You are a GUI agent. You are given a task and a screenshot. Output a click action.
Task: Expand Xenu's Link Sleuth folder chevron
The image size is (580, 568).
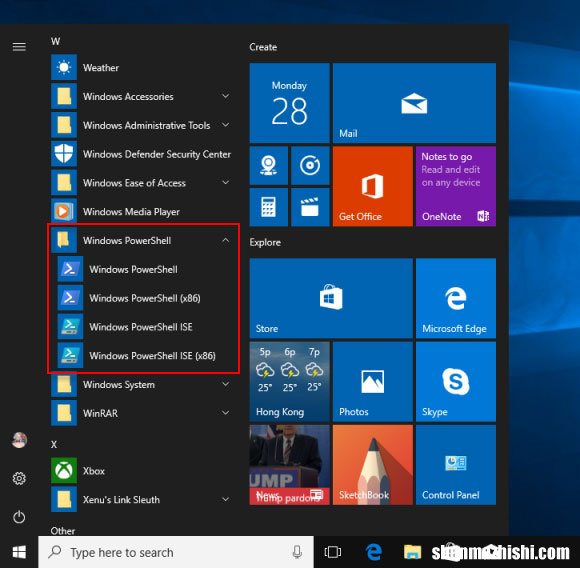[x=225, y=499]
